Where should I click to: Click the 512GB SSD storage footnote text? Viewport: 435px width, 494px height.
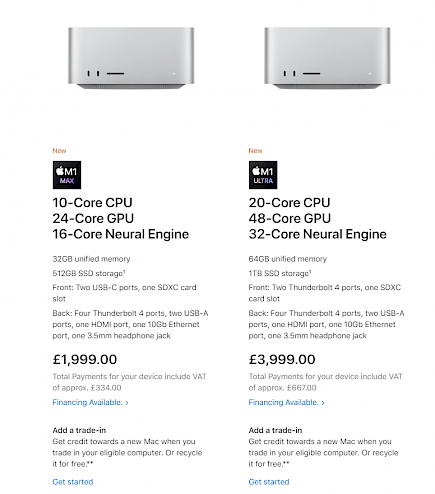coord(89,273)
